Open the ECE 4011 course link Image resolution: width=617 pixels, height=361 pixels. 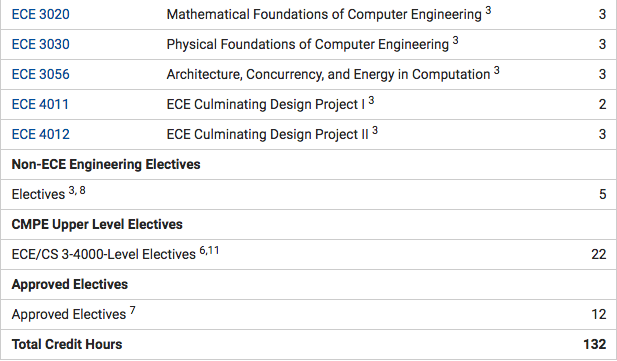pyautogui.click(x=40, y=104)
